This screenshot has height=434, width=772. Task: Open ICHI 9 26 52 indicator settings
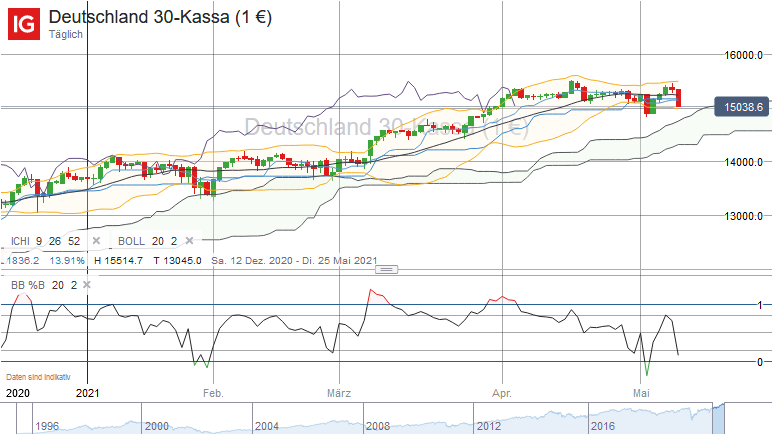click(x=45, y=241)
